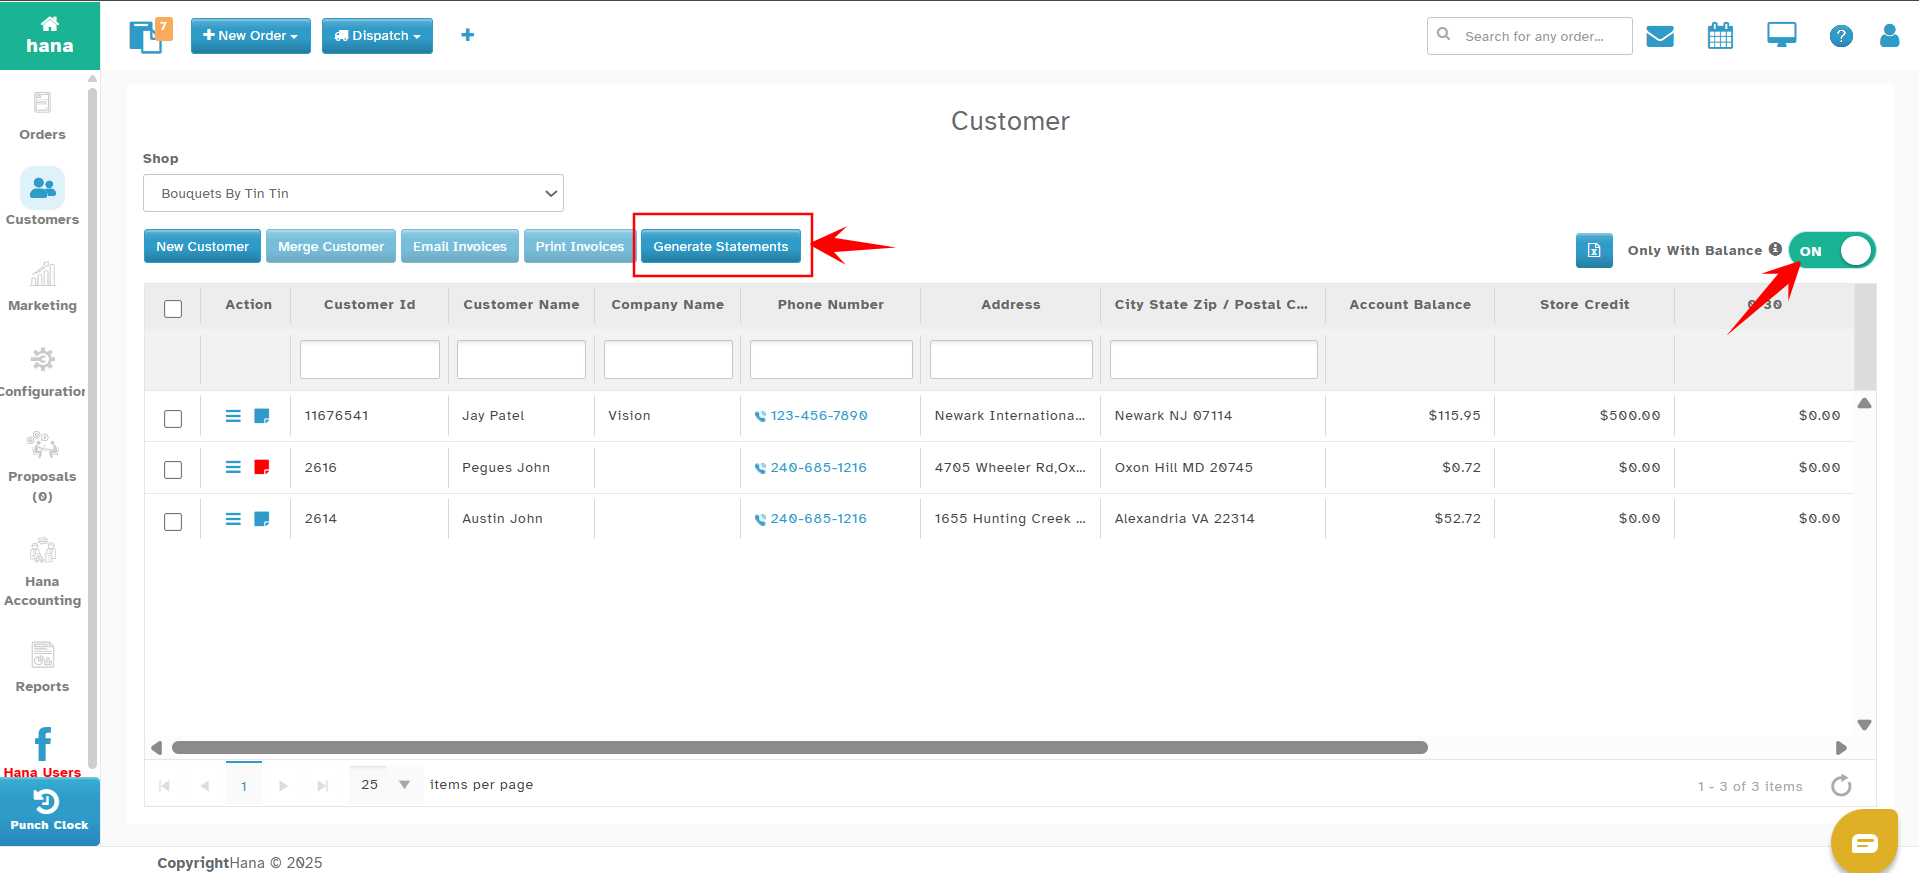
Task: Open the monitor display icon
Action: coord(1781,35)
